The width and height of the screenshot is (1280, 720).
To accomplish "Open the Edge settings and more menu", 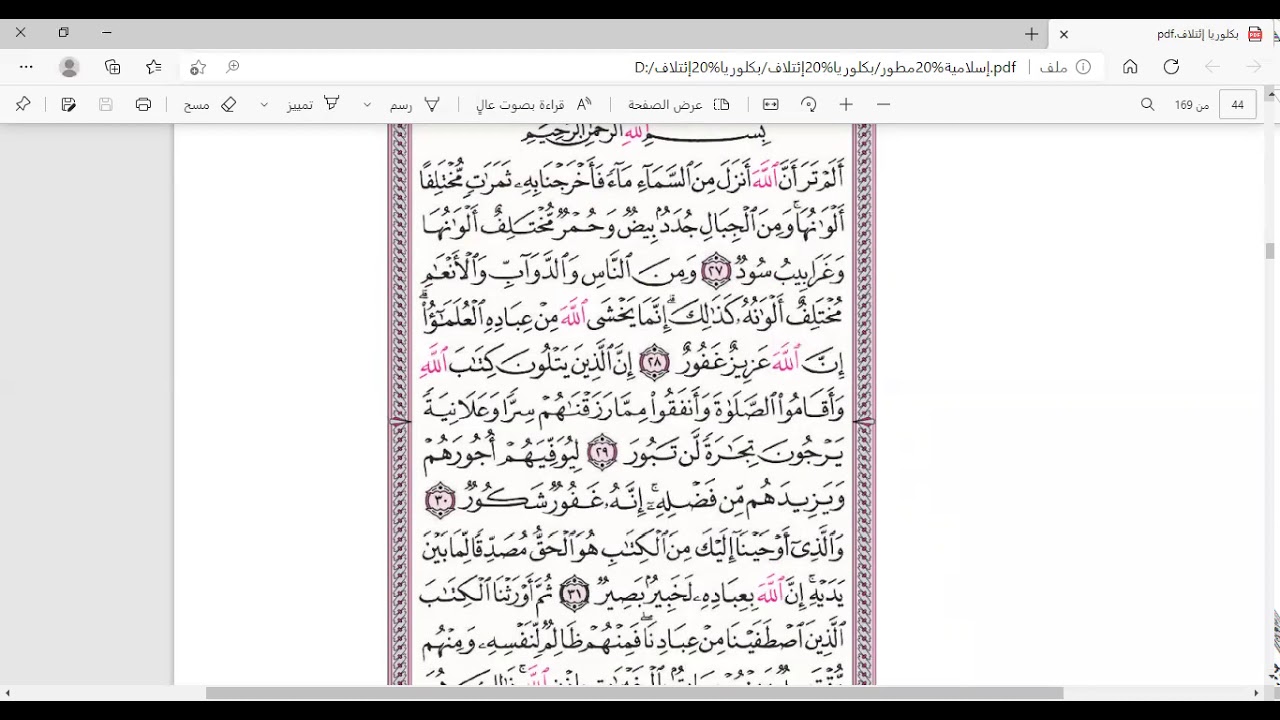I will tap(26, 67).
